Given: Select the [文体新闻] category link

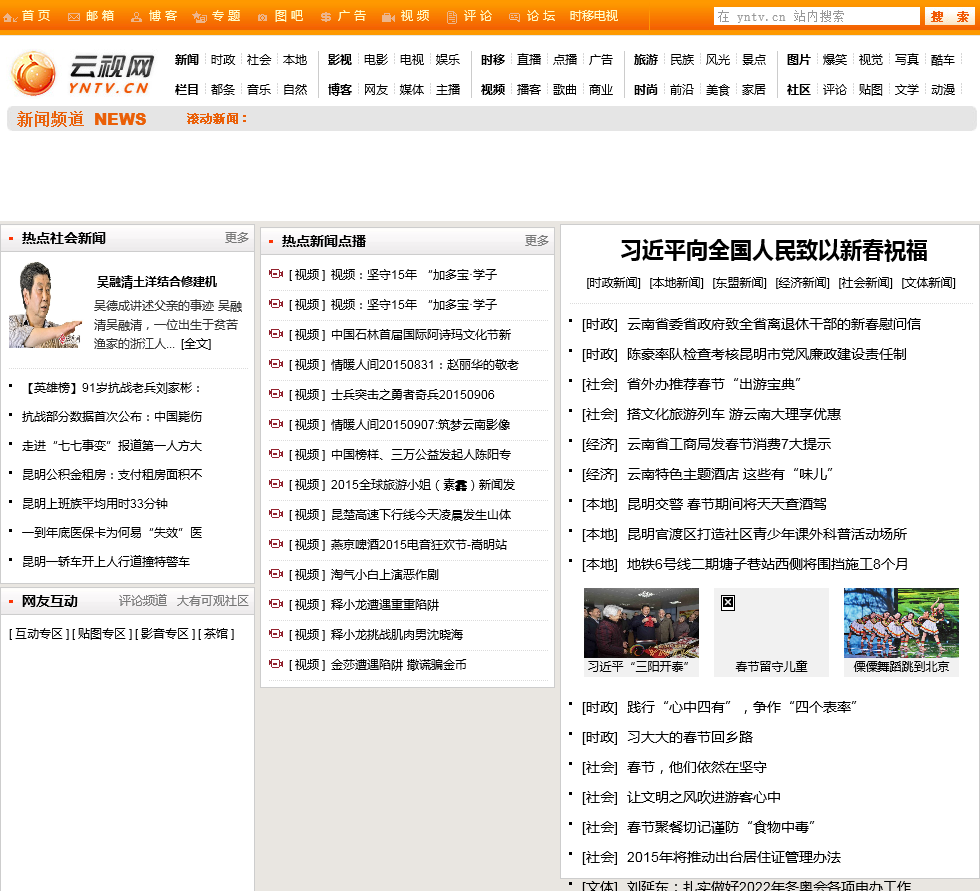Looking at the screenshot, I should pyautogui.click(x=928, y=283).
